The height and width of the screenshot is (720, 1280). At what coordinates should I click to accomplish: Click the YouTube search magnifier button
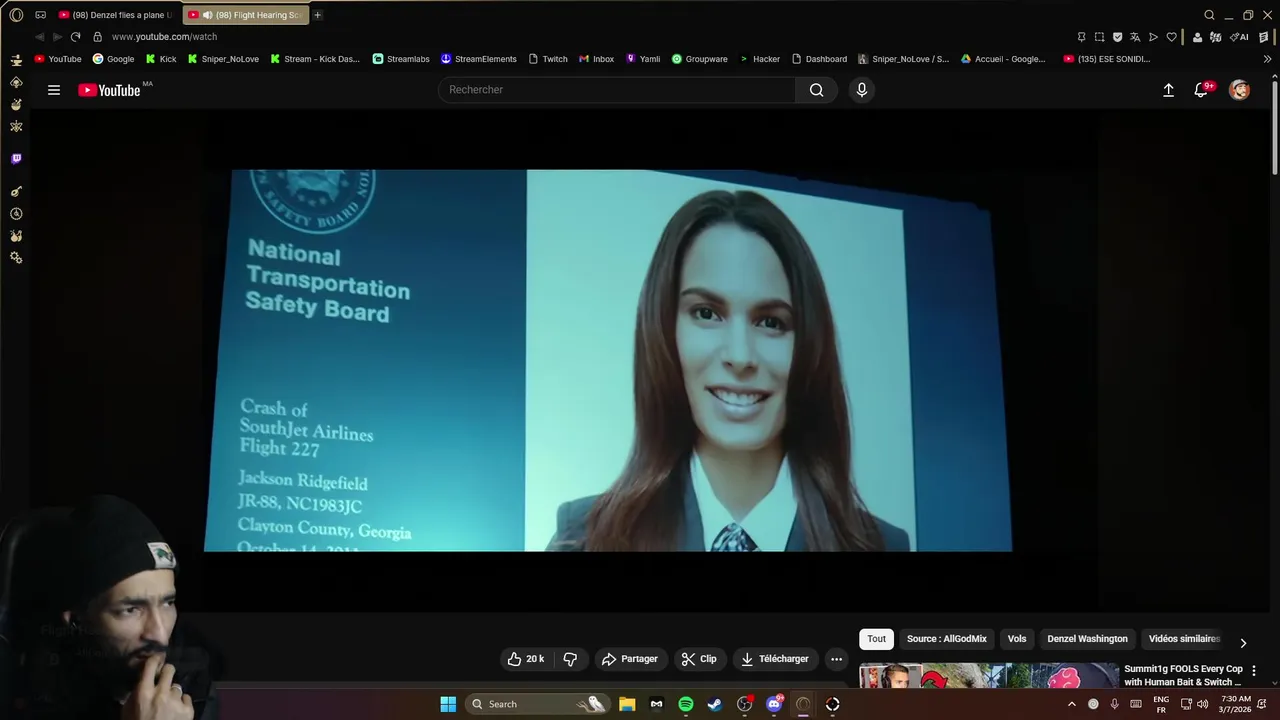817,90
